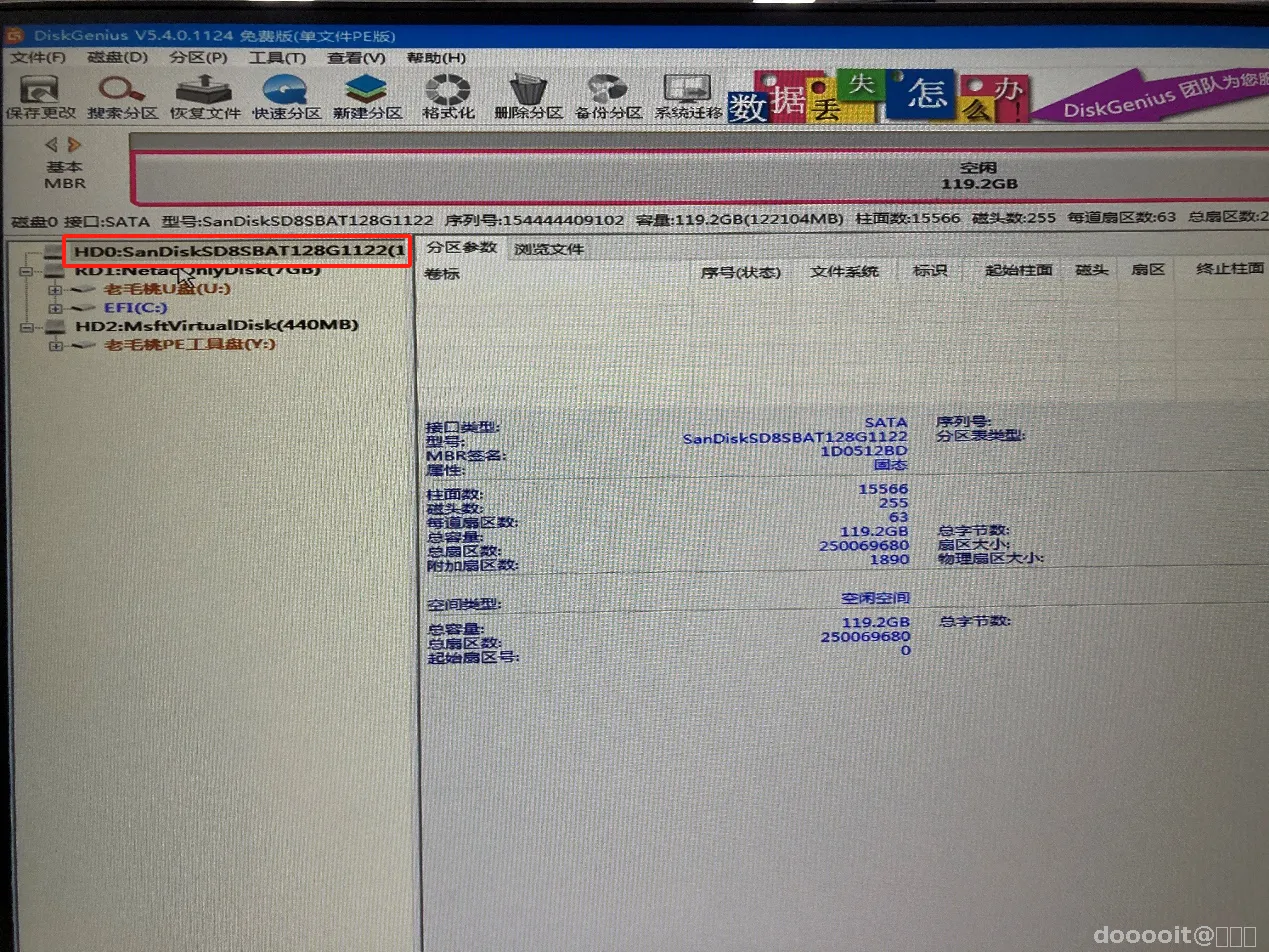Click the 保存更改 save changes icon
The width and height of the screenshot is (1269, 952).
point(41,97)
